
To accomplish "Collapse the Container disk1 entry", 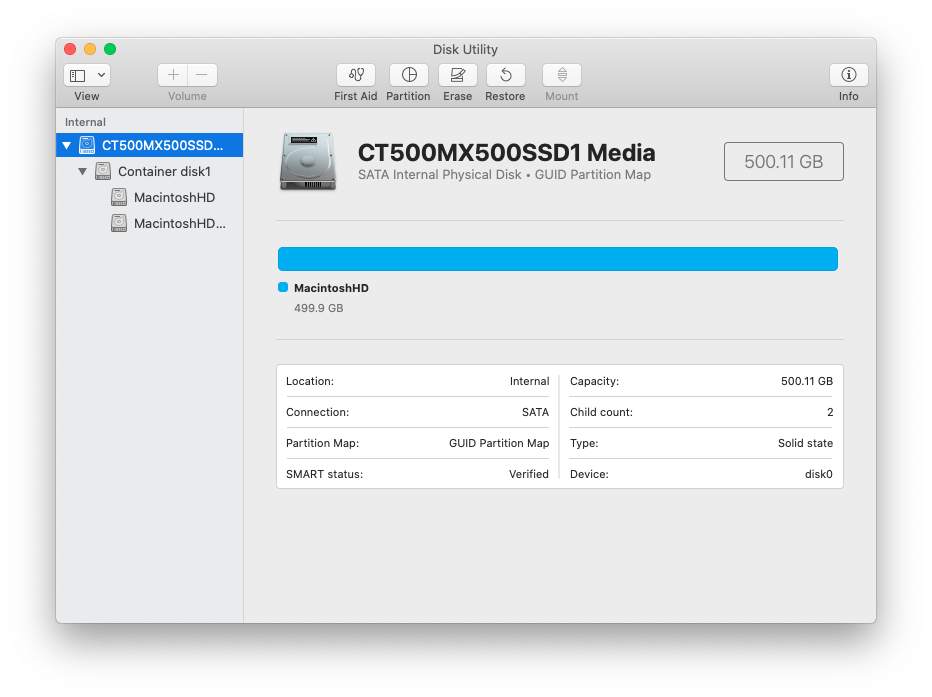I will pos(83,172).
